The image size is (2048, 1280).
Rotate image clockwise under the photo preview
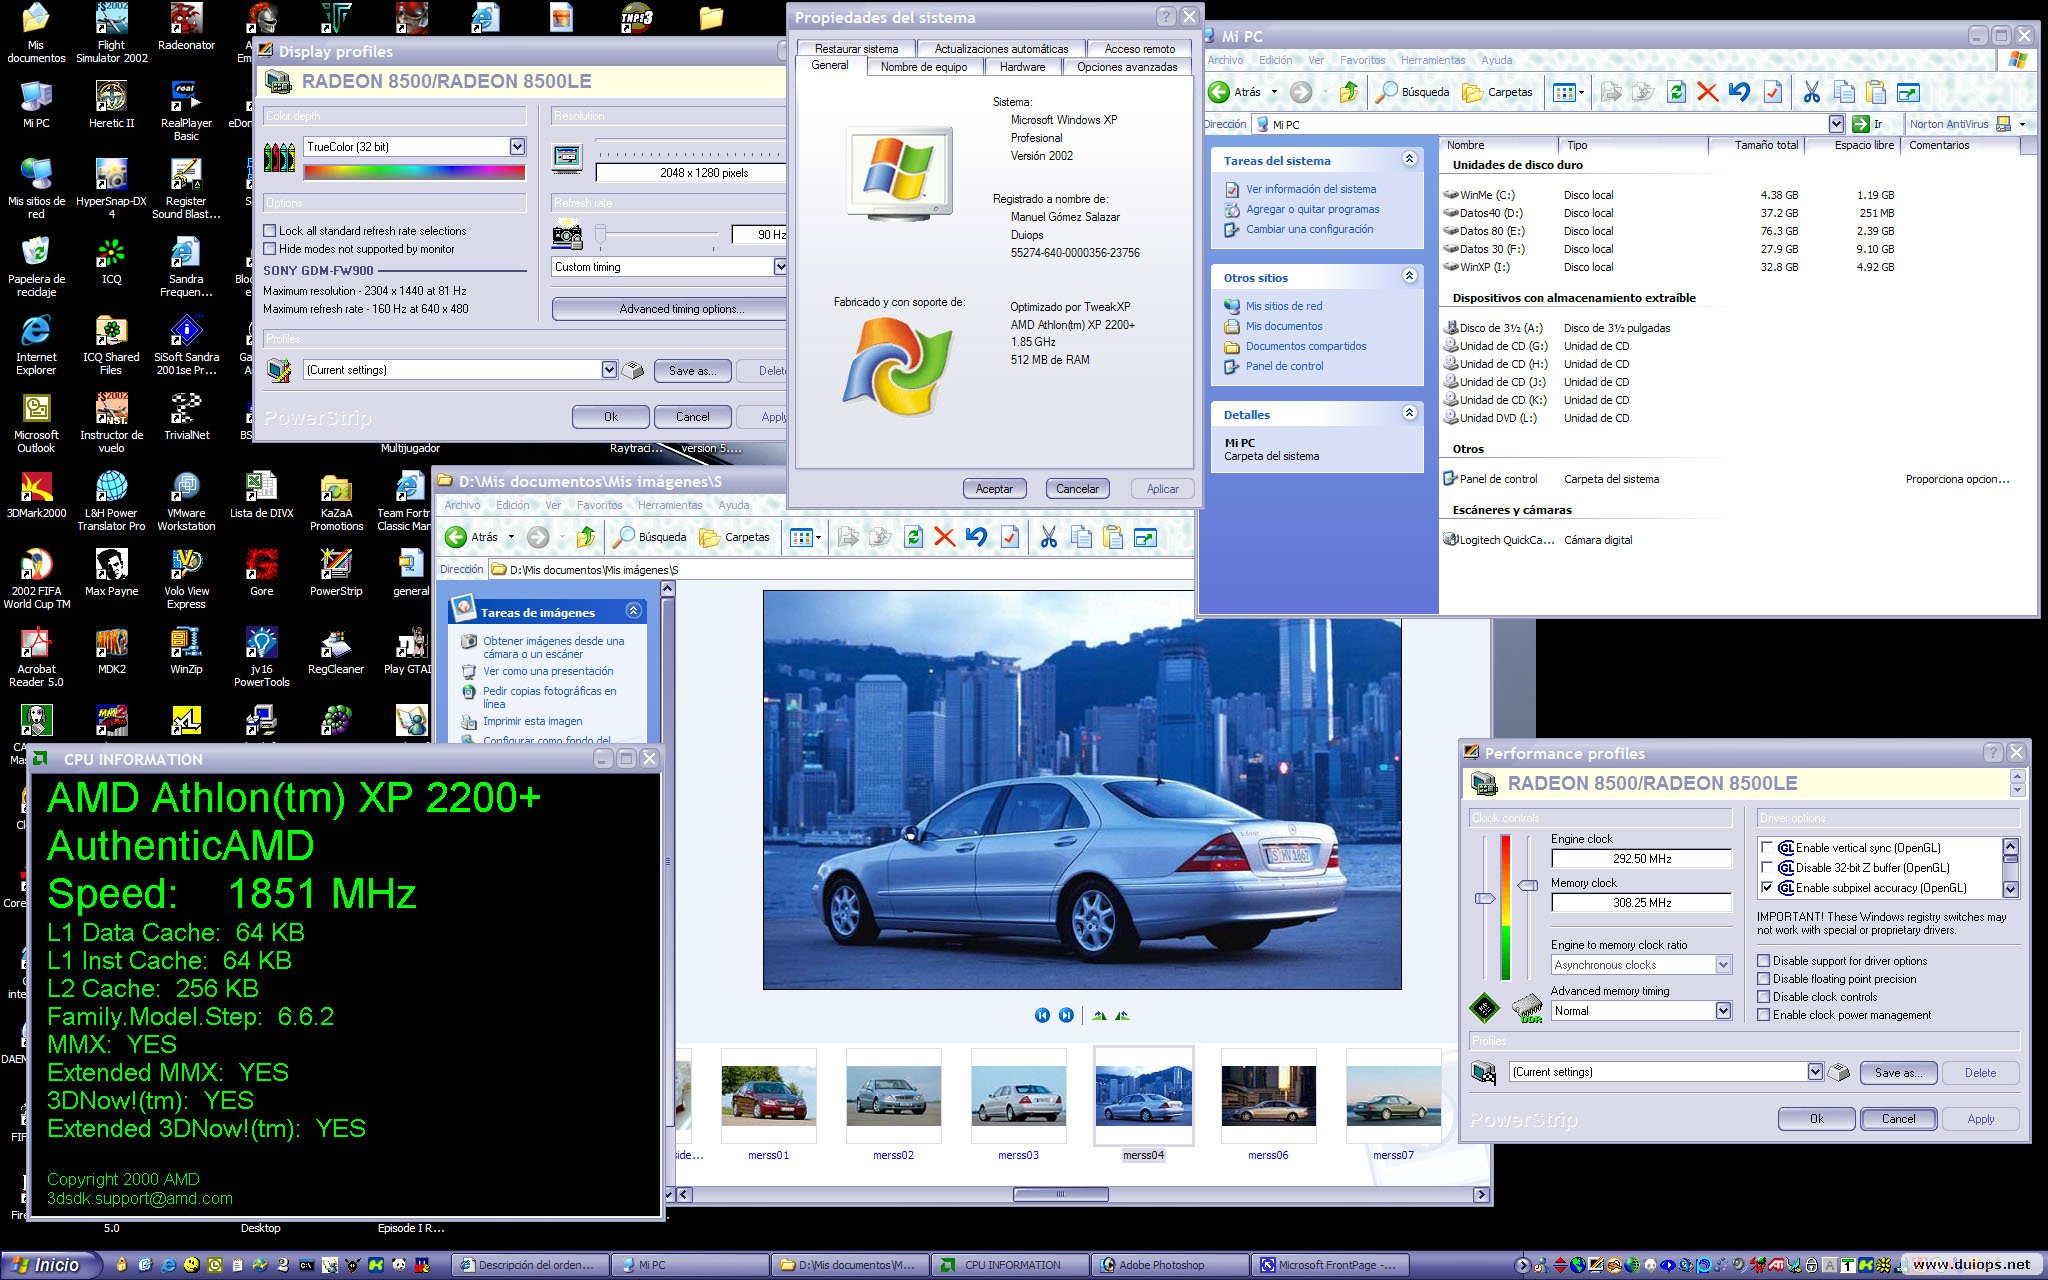point(1100,1015)
